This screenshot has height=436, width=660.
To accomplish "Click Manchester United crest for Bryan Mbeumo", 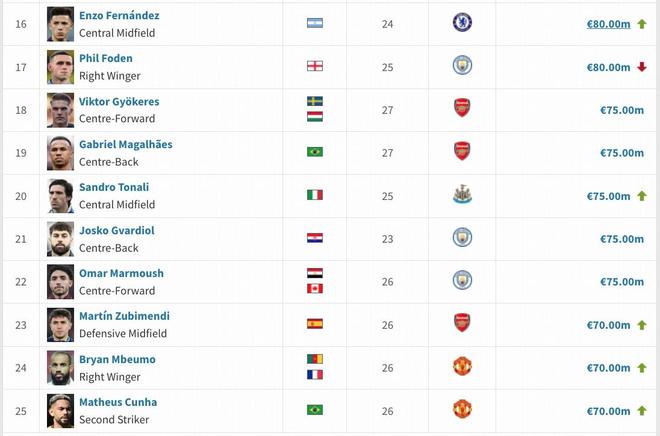I will coord(462,367).
